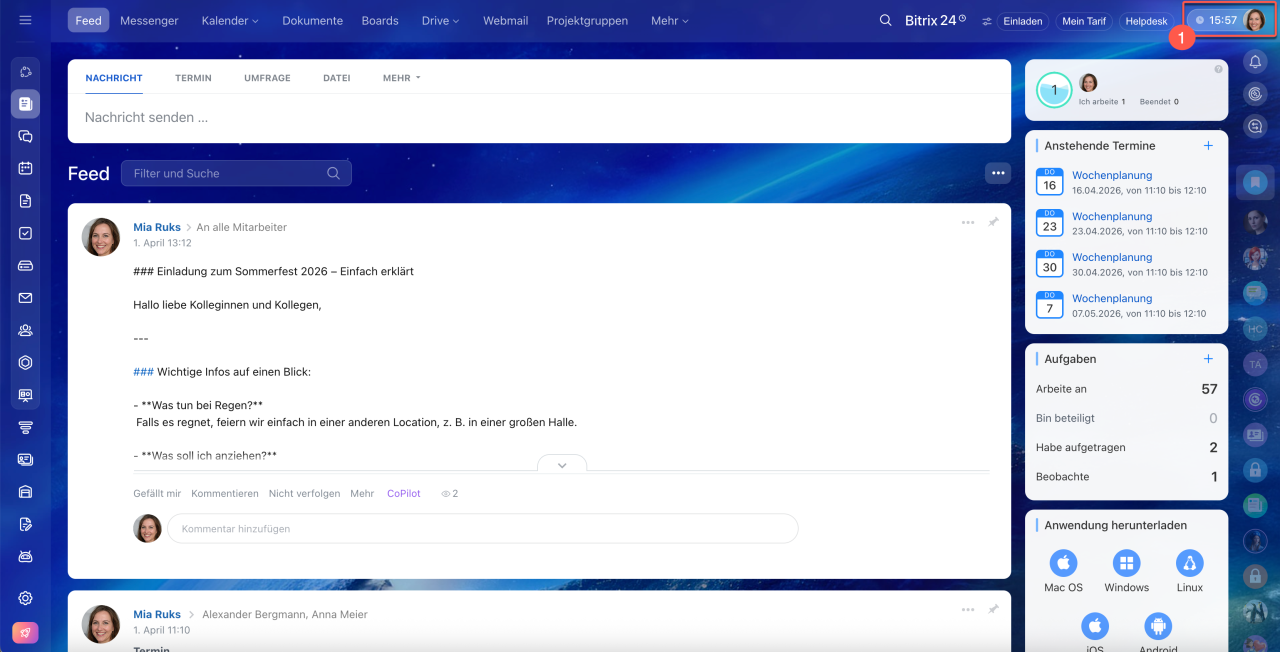Switch to the Umfrage tab
This screenshot has height=652, width=1280.
[267, 78]
